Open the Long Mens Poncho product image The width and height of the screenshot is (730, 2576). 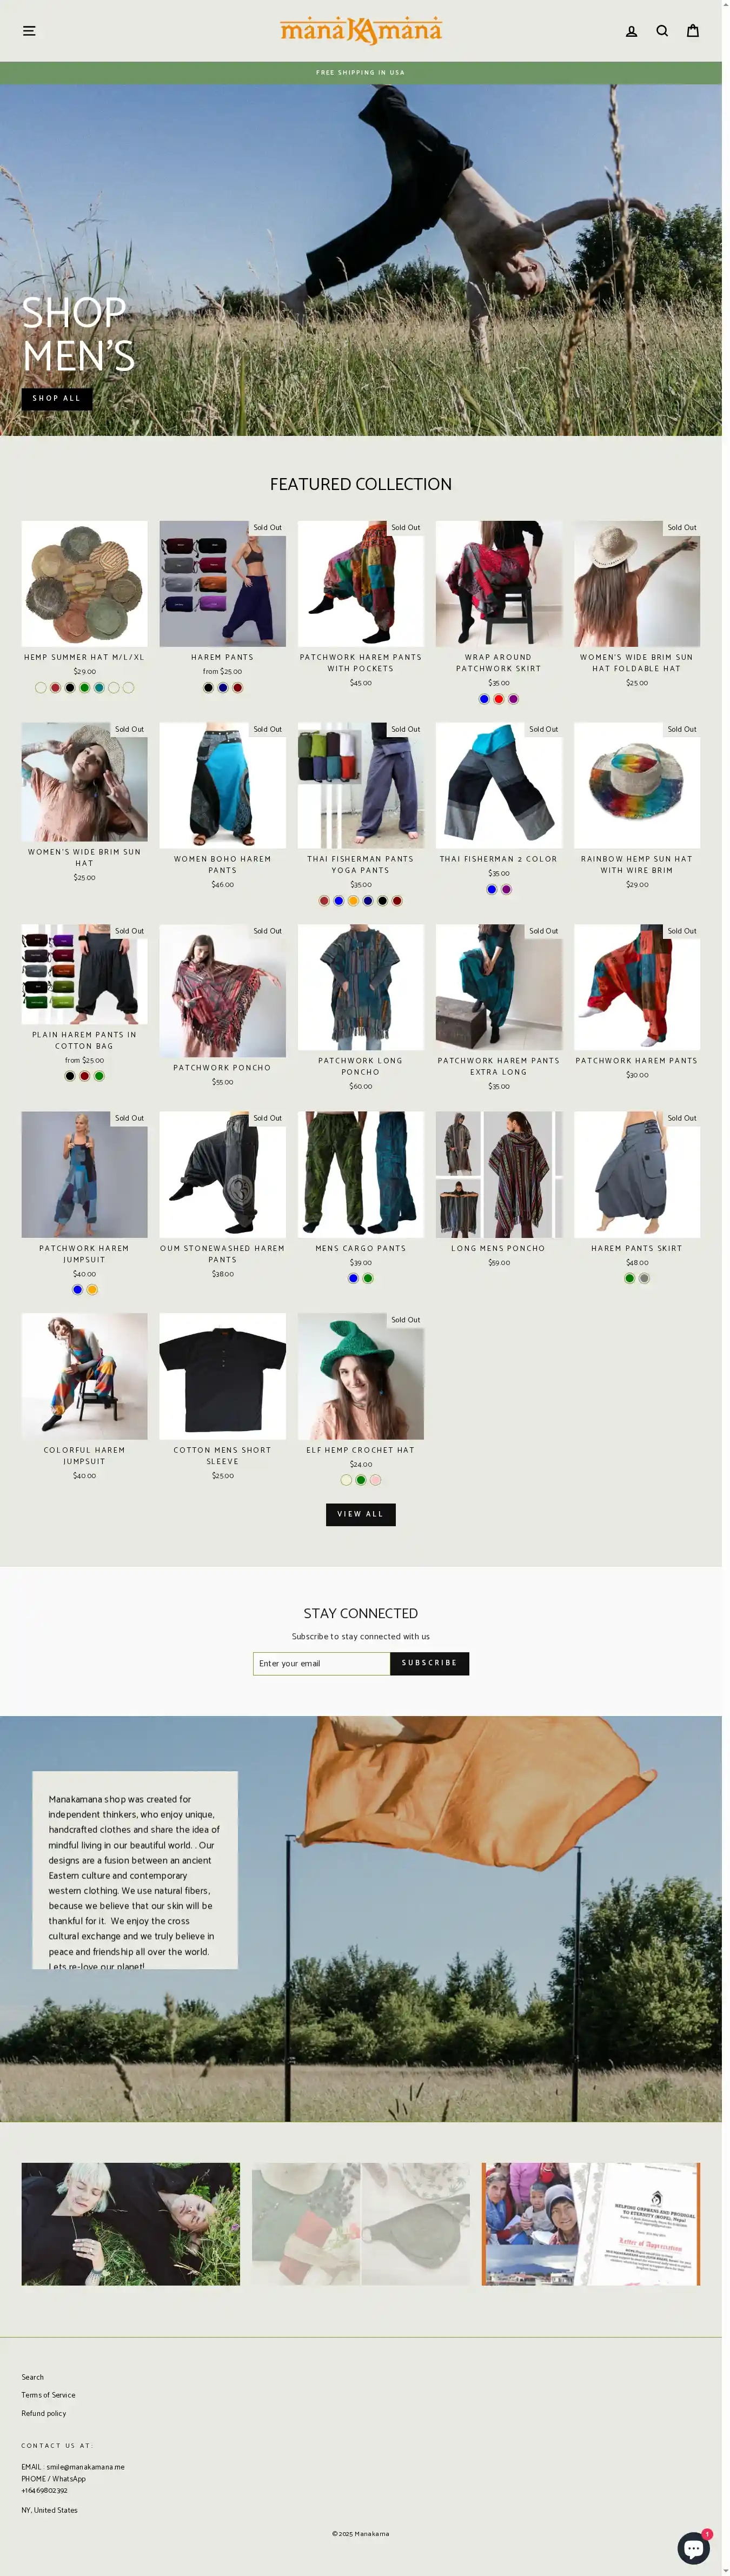[499, 1175]
